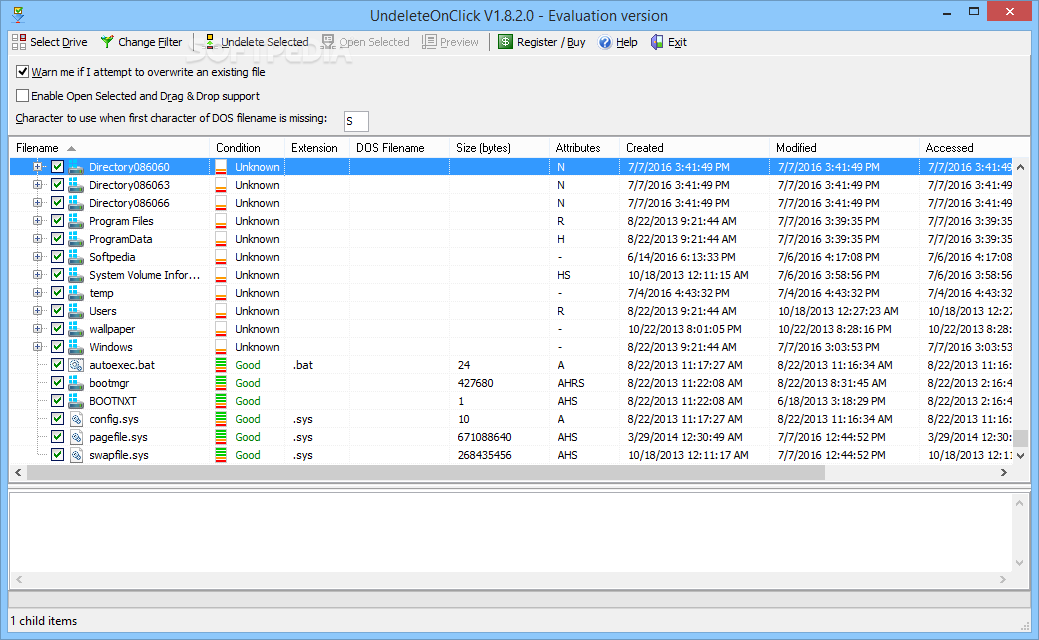
Task: Expand the Users tree node
Action: (x=38, y=311)
